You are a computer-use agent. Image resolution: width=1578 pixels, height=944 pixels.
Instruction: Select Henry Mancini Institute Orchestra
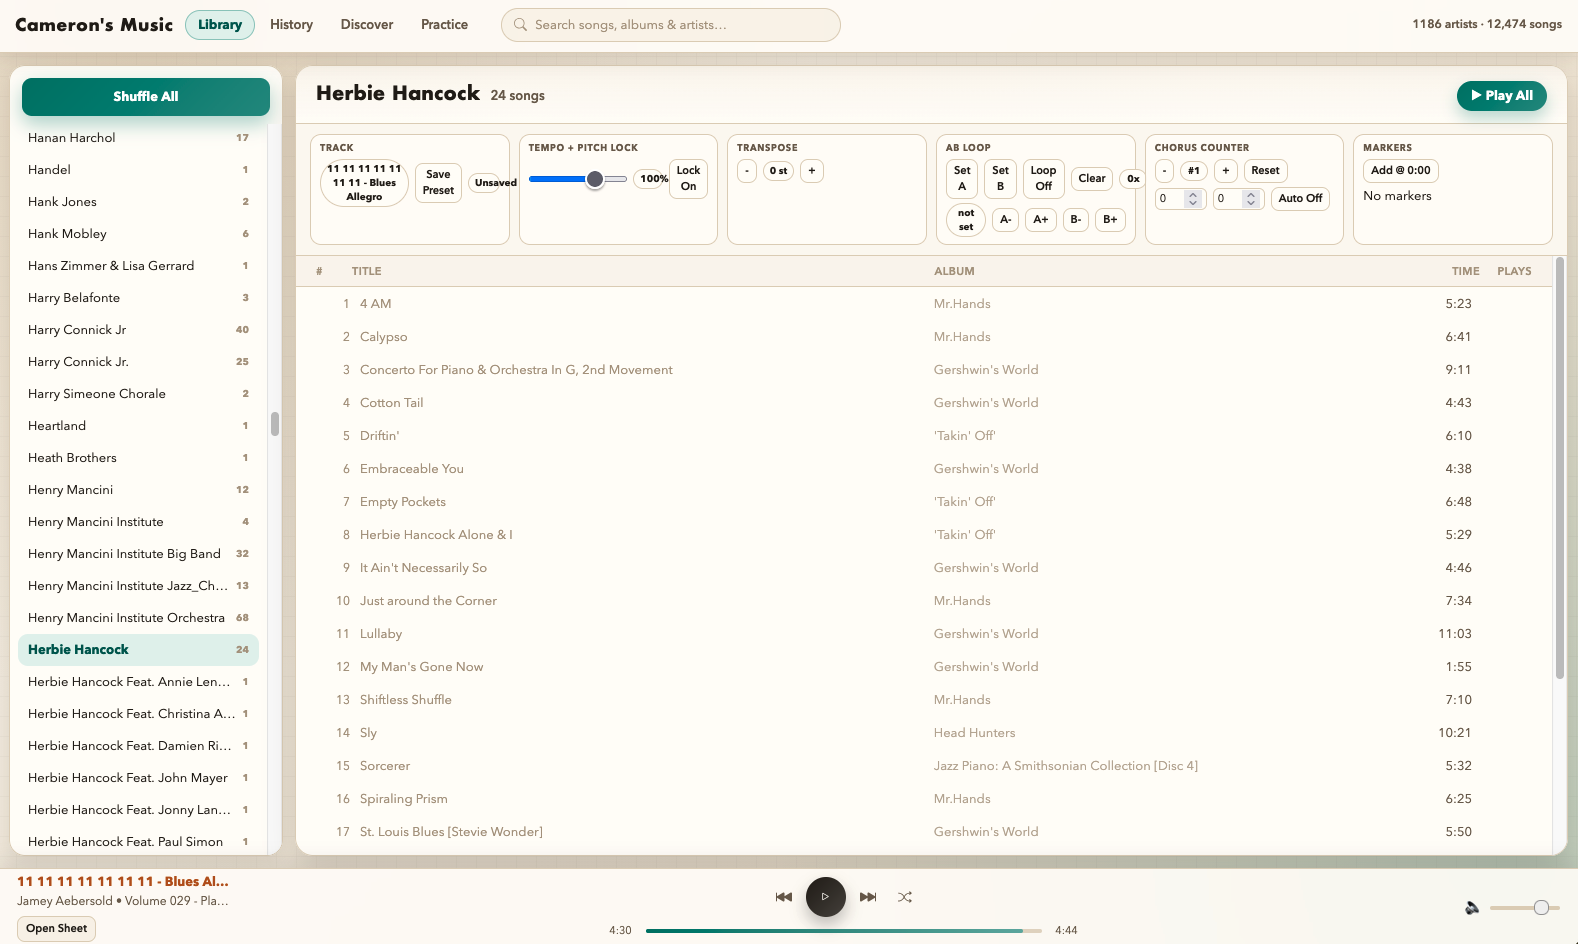click(x=138, y=618)
